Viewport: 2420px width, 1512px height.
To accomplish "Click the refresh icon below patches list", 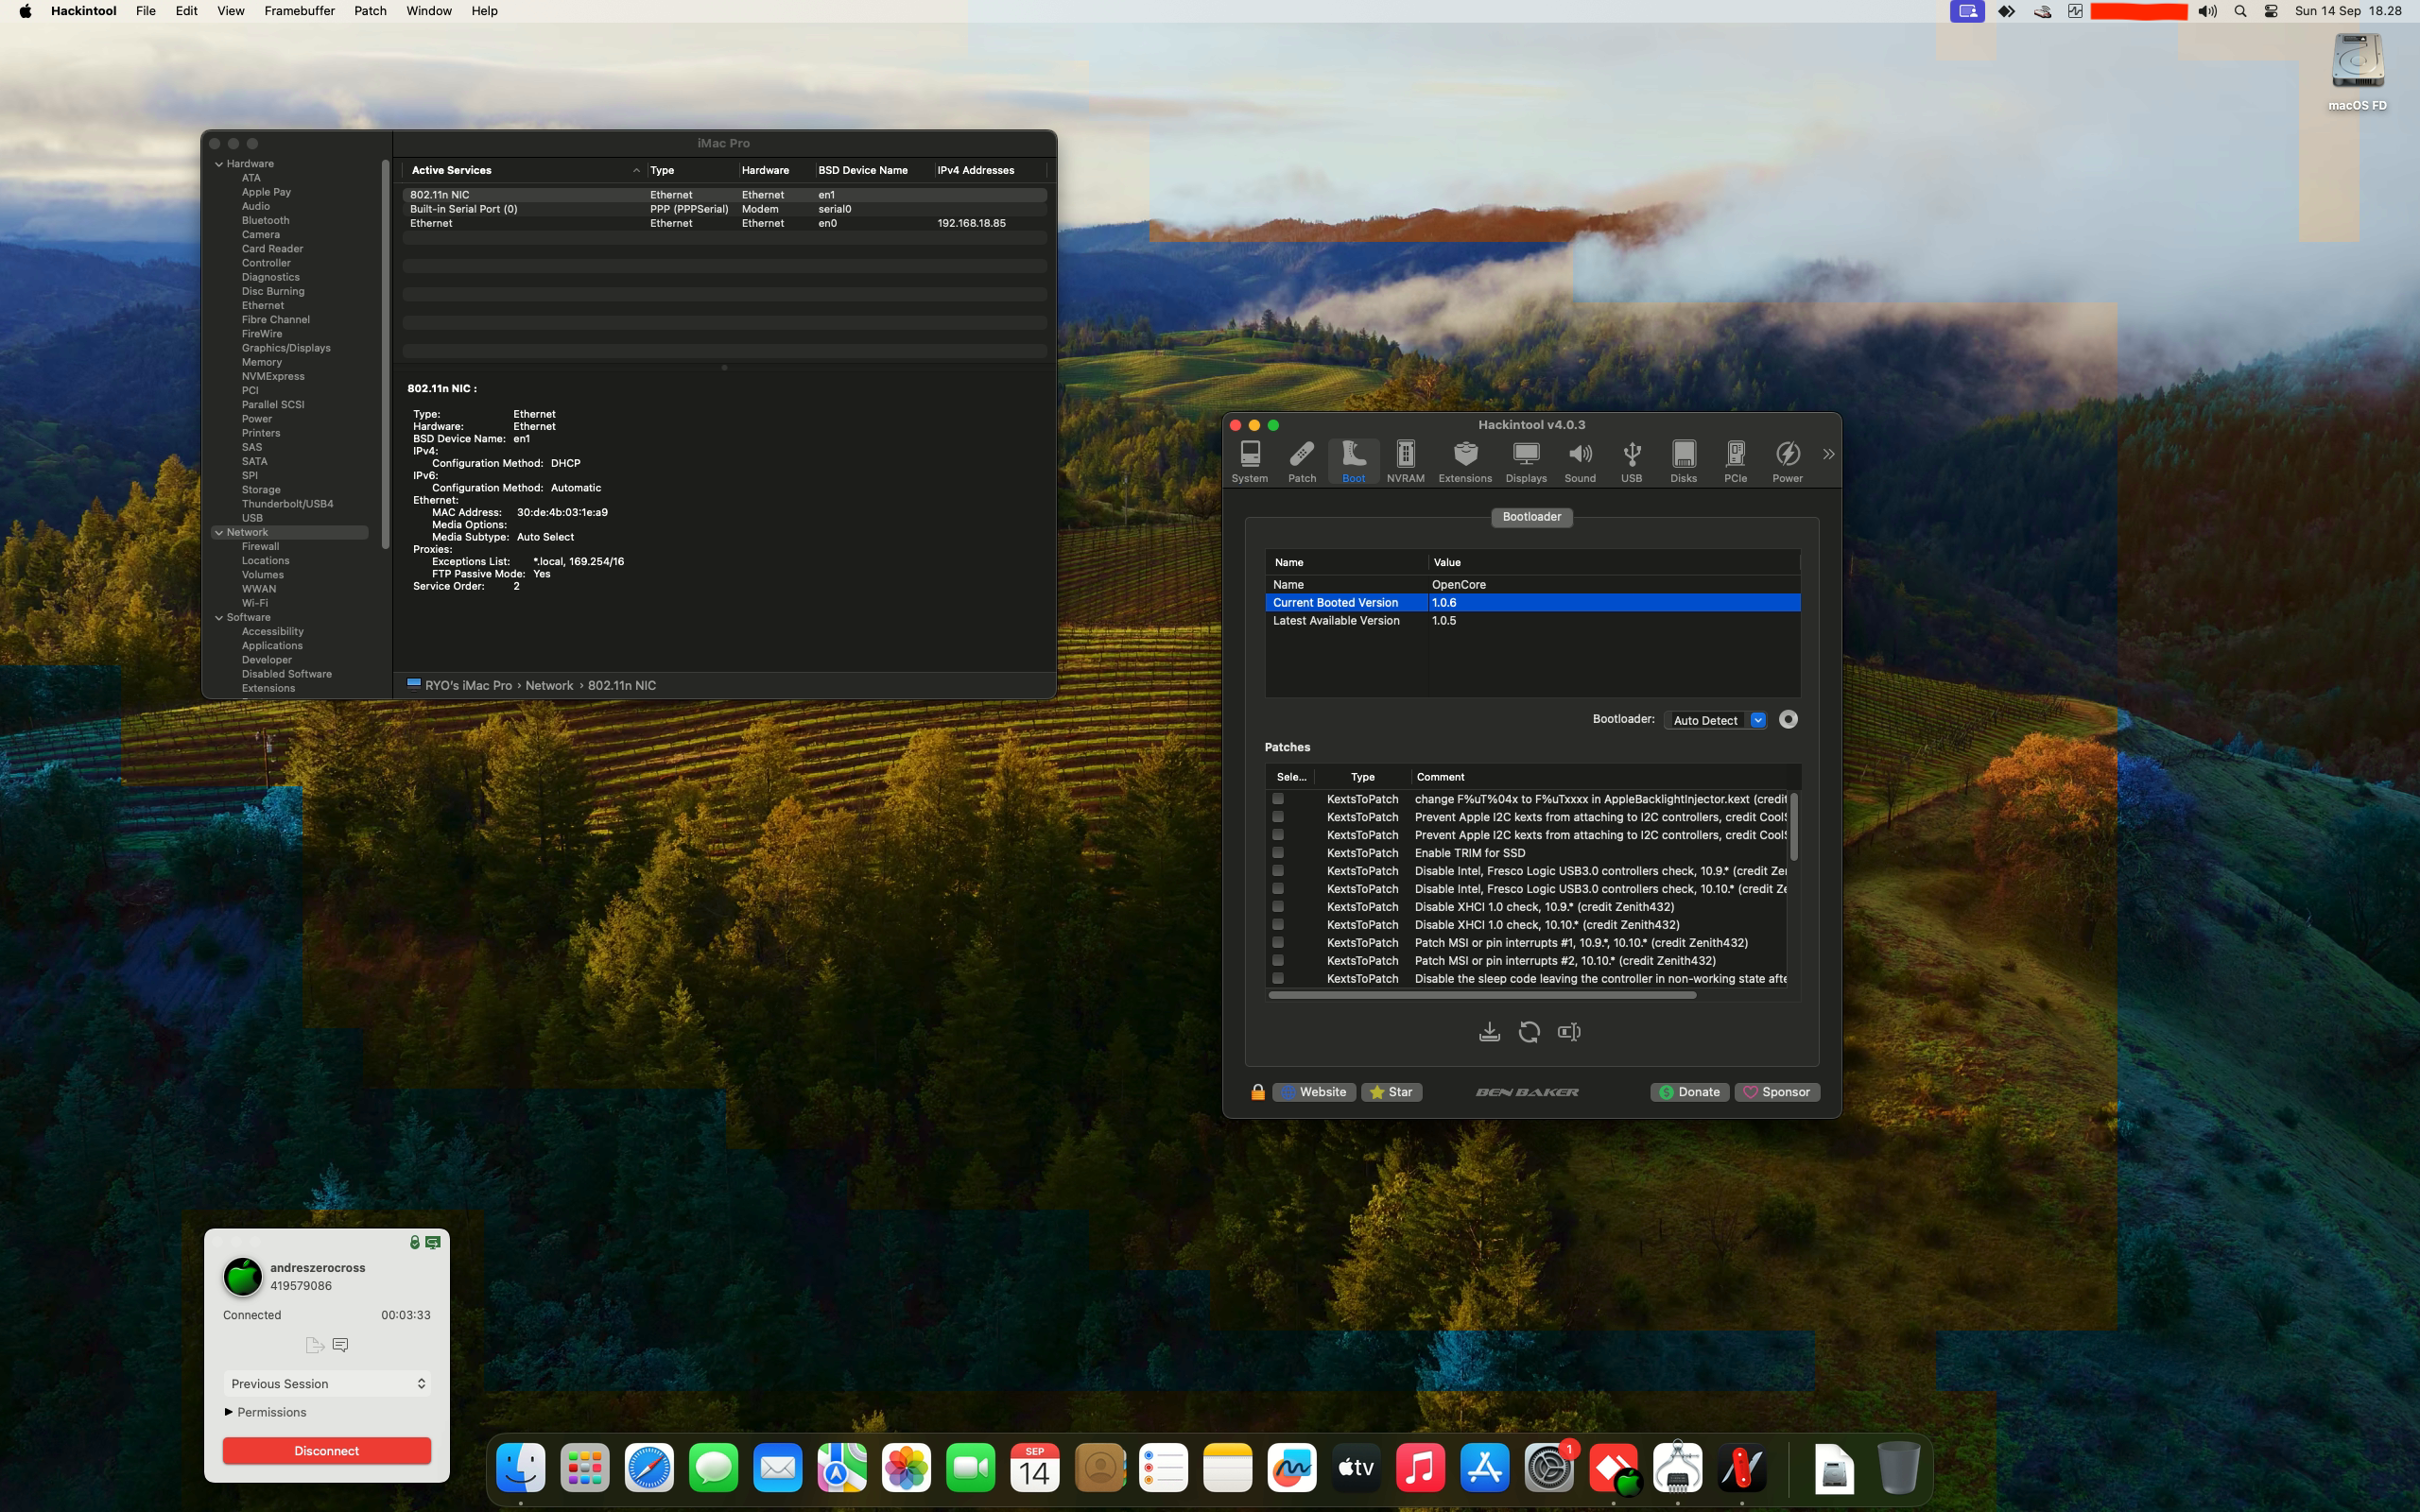I will tap(1529, 1032).
